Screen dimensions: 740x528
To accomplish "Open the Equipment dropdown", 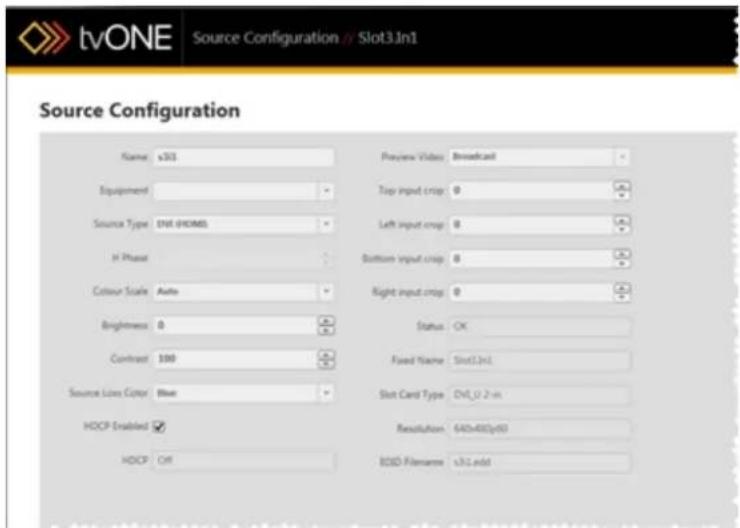I will (326, 191).
